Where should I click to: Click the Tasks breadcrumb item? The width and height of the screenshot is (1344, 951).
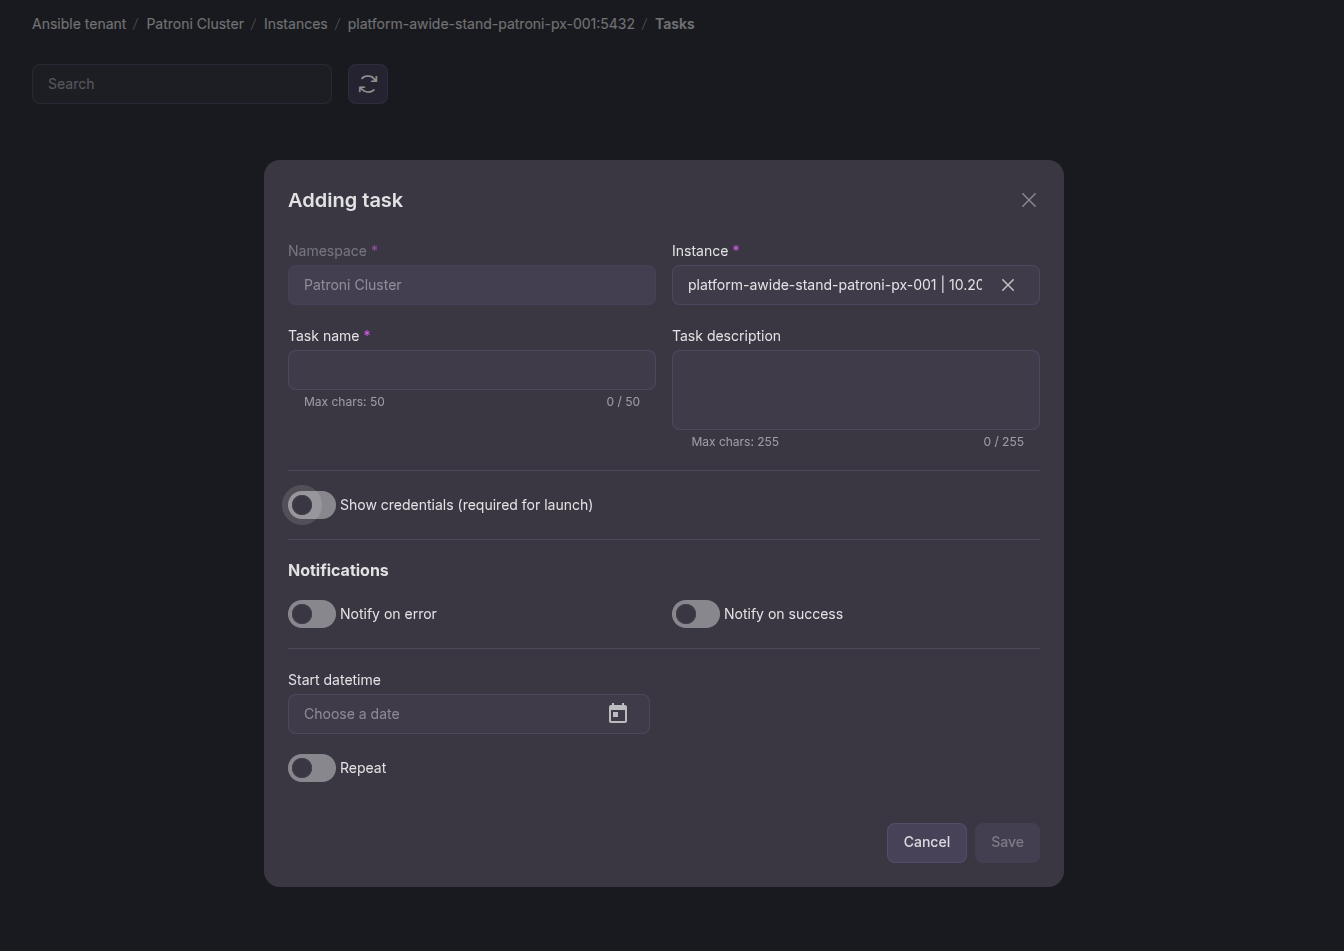[x=674, y=23]
